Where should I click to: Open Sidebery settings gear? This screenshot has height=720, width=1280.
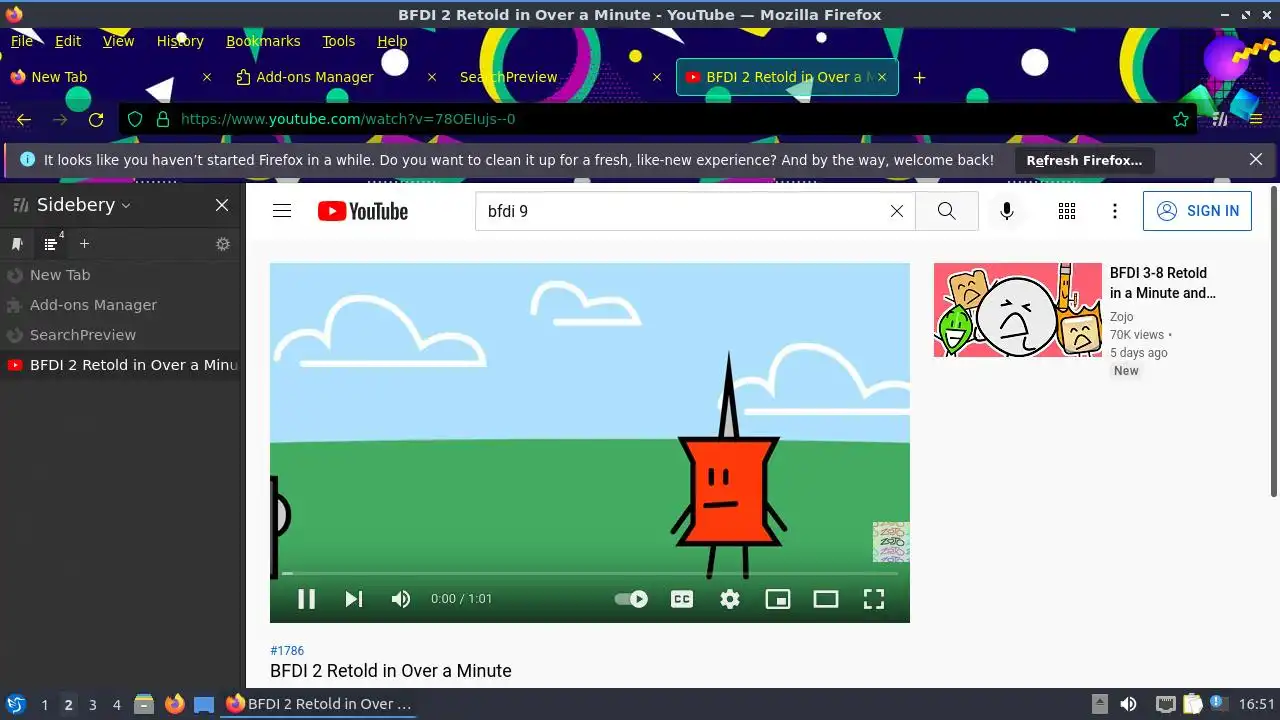(x=223, y=244)
